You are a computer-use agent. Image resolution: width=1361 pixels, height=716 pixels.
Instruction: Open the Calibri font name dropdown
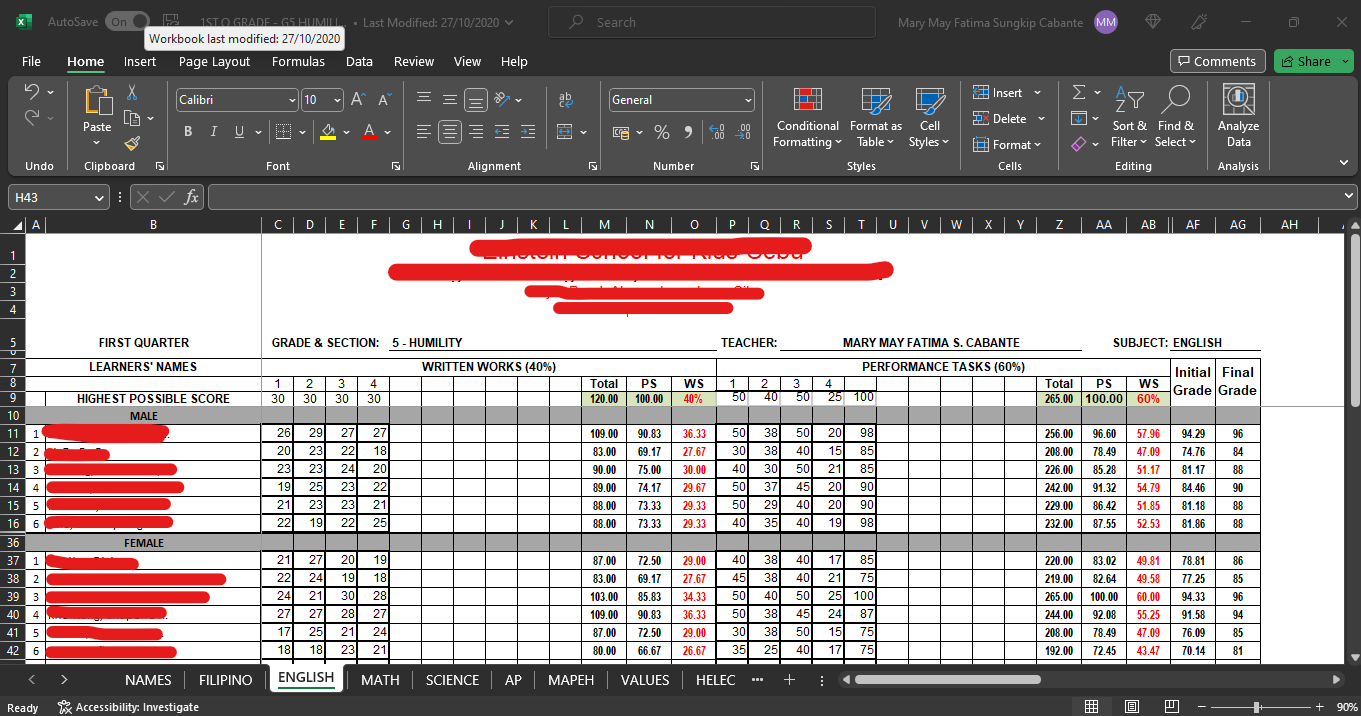[292, 100]
